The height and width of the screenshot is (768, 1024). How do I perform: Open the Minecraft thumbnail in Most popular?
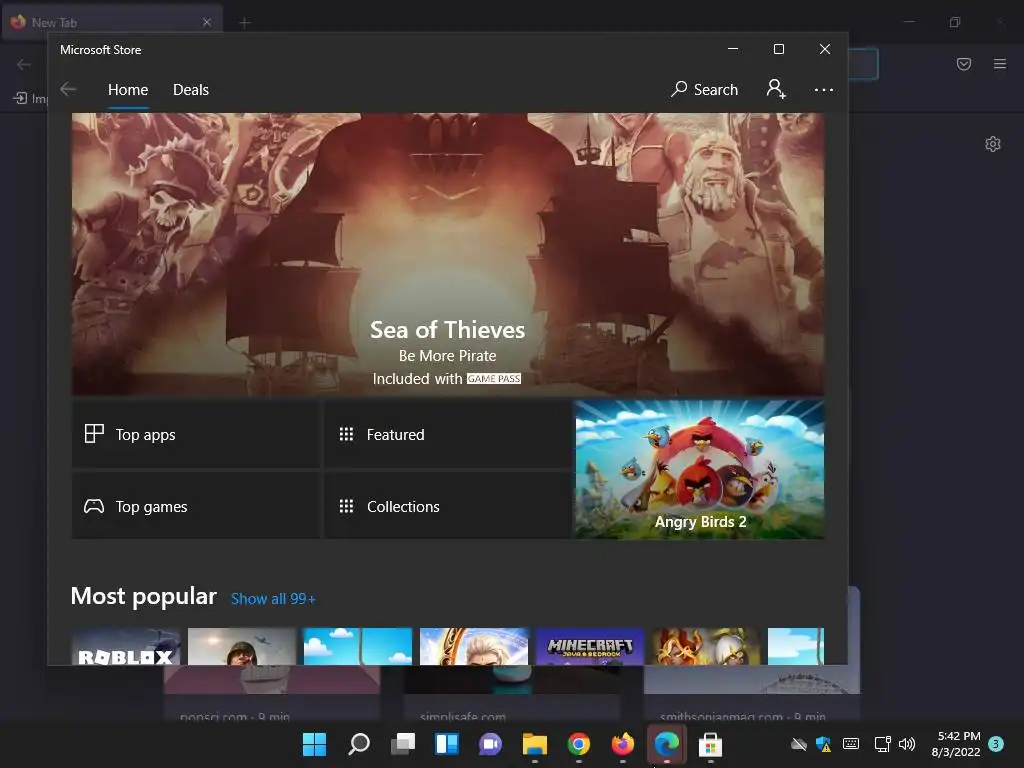tap(590, 647)
